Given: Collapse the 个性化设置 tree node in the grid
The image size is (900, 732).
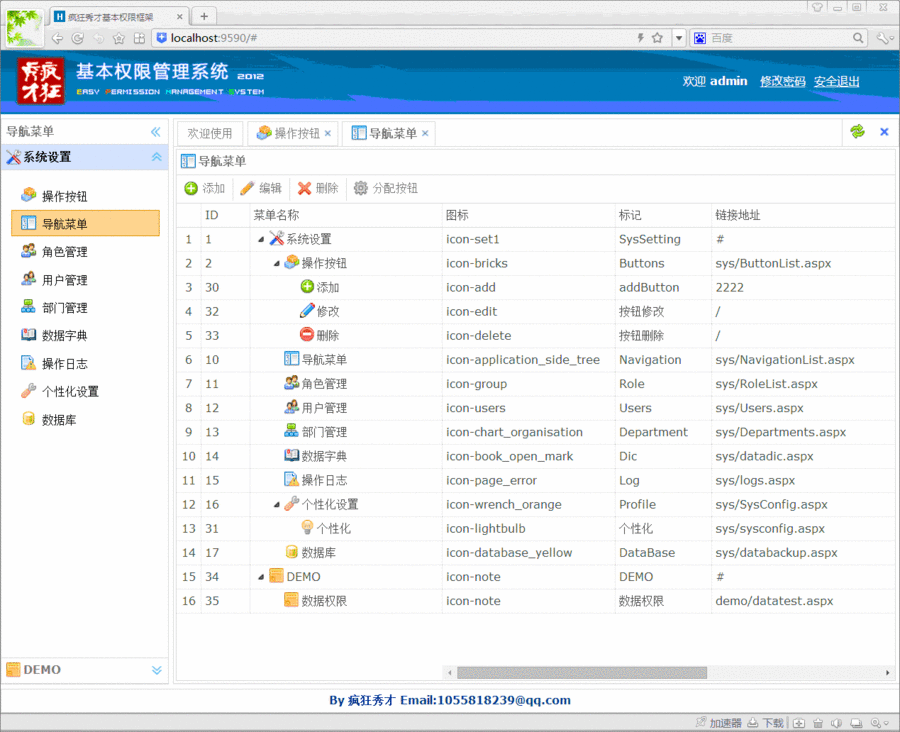Looking at the screenshot, I should point(277,505).
